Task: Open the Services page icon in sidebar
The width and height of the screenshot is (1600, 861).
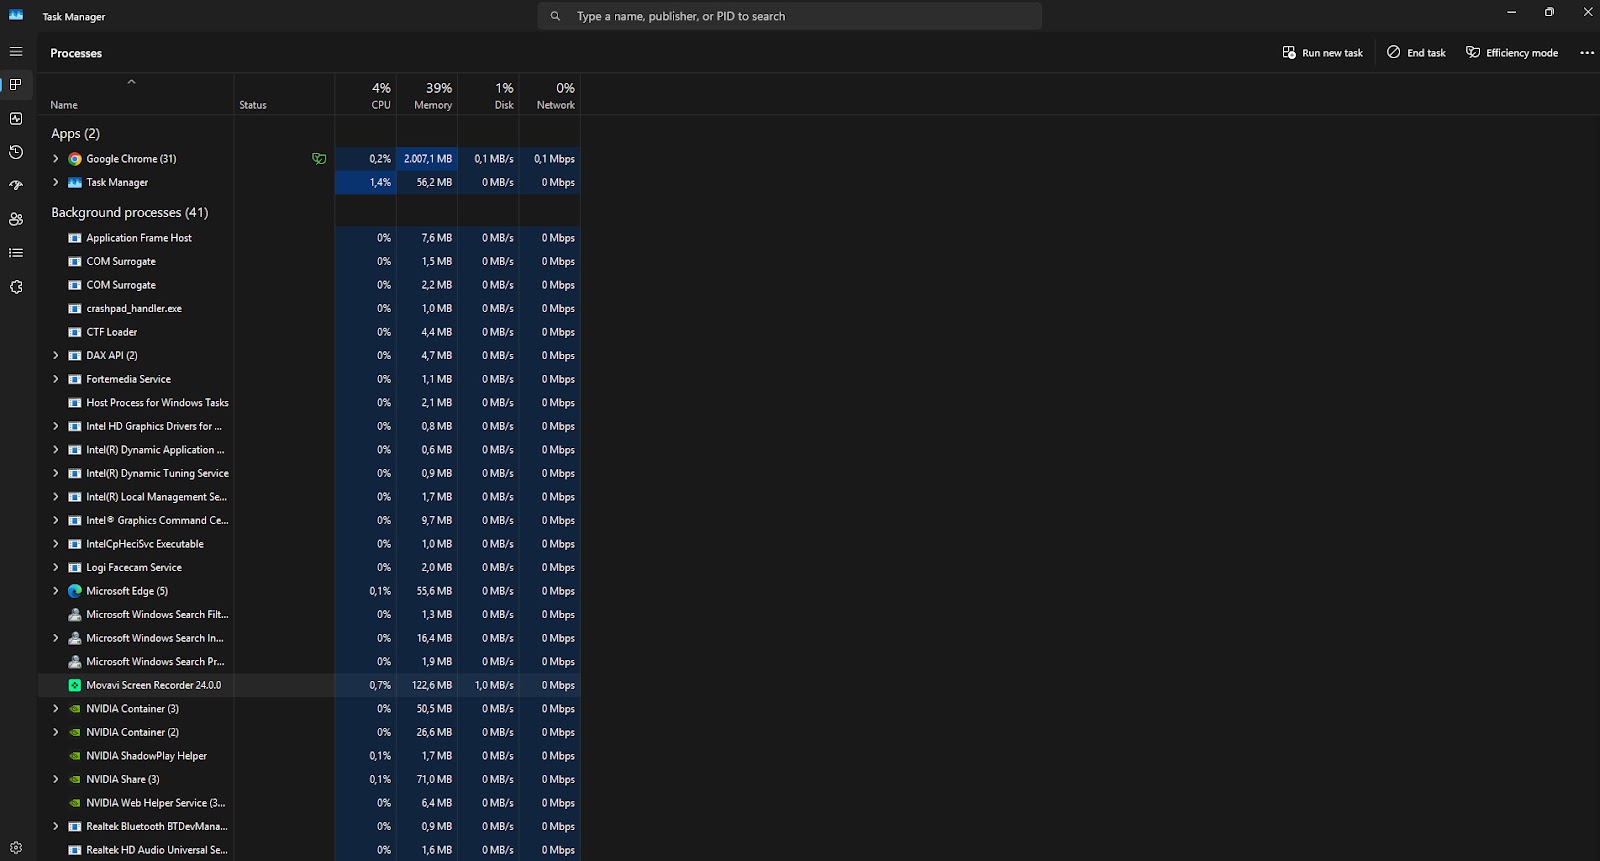Action: click(16, 287)
